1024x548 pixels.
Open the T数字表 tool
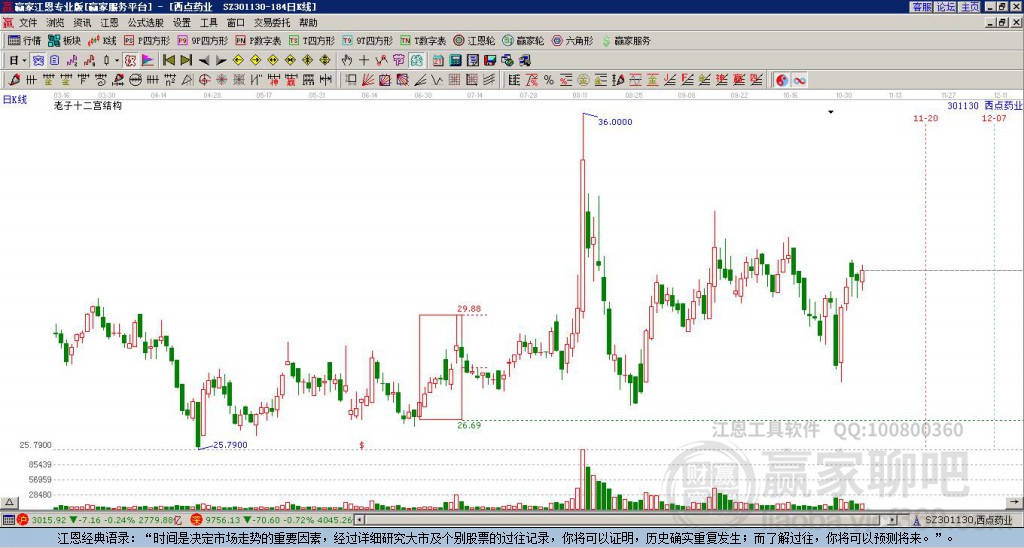pos(423,40)
